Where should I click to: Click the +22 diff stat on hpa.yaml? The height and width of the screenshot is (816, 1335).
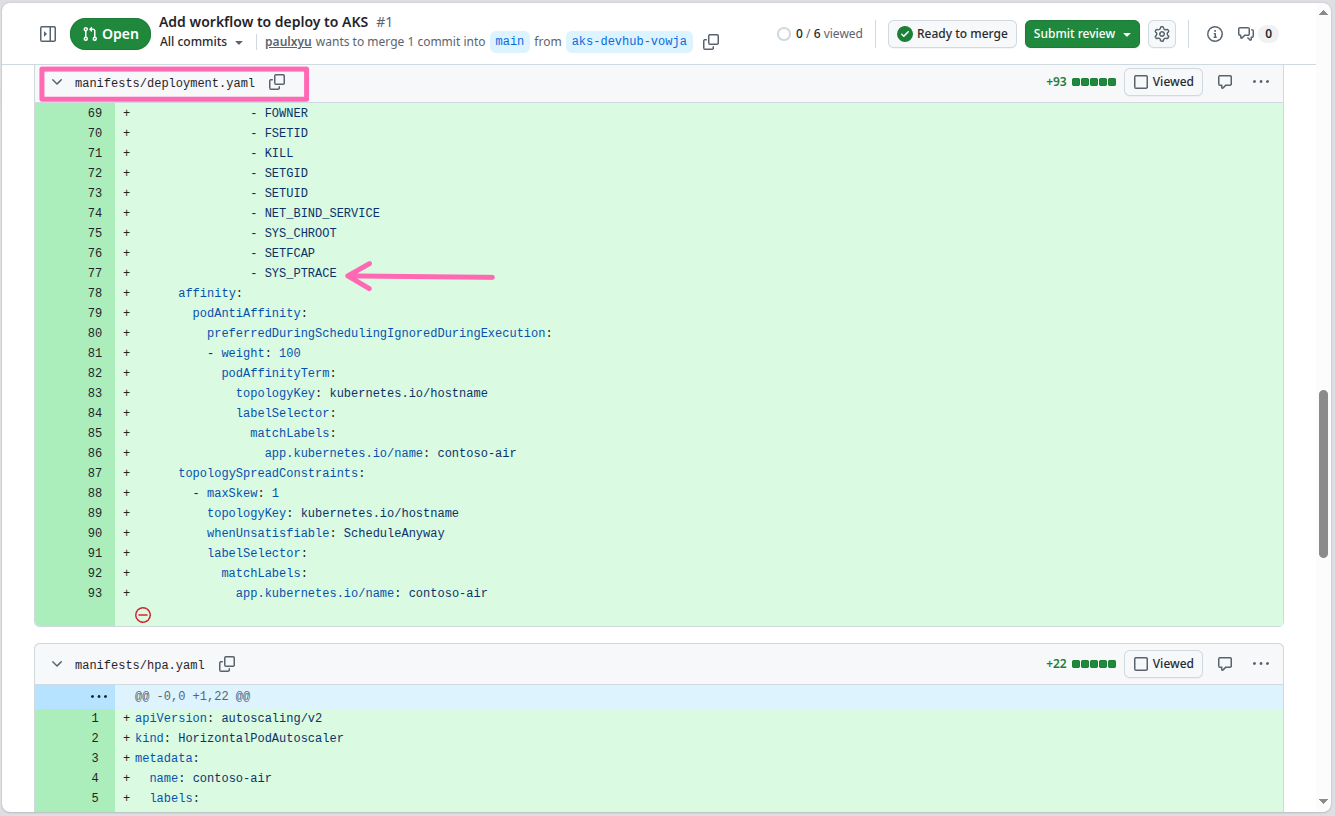coord(1056,664)
